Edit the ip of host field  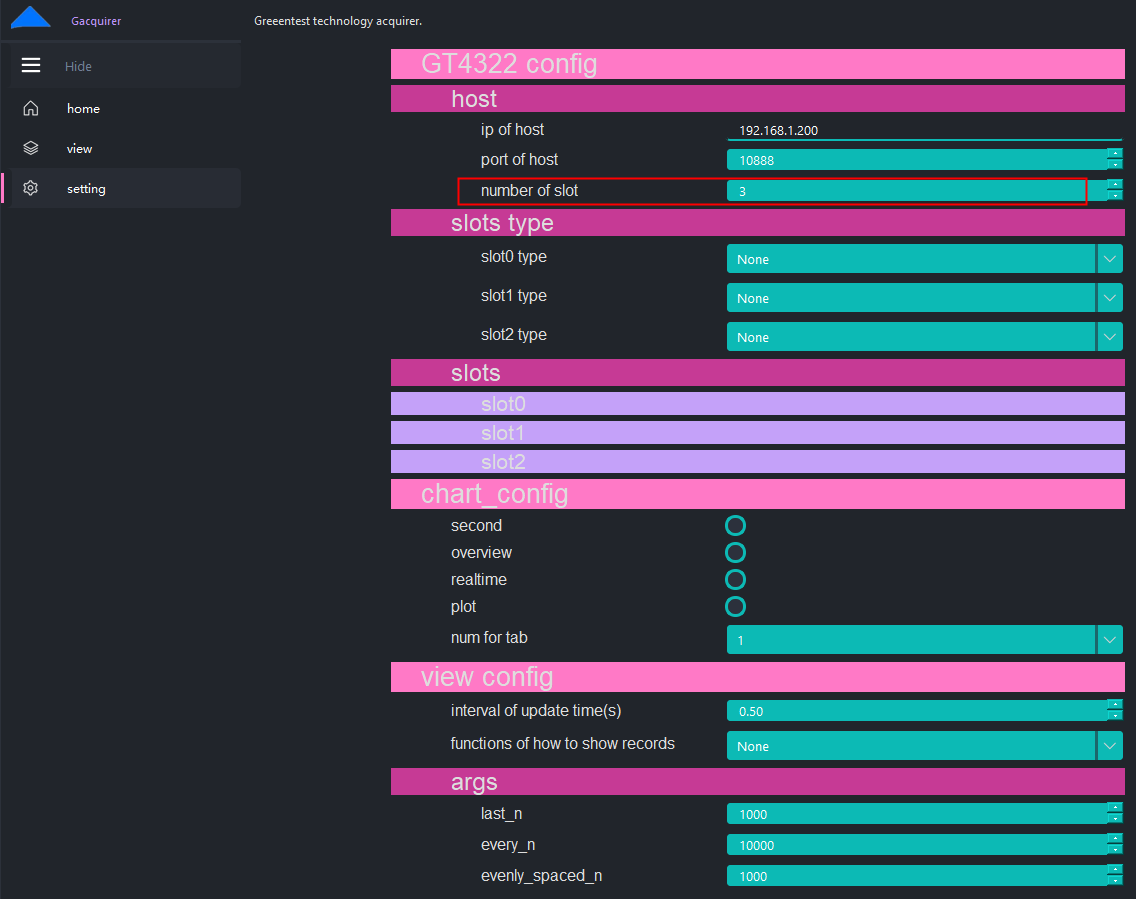(x=924, y=130)
